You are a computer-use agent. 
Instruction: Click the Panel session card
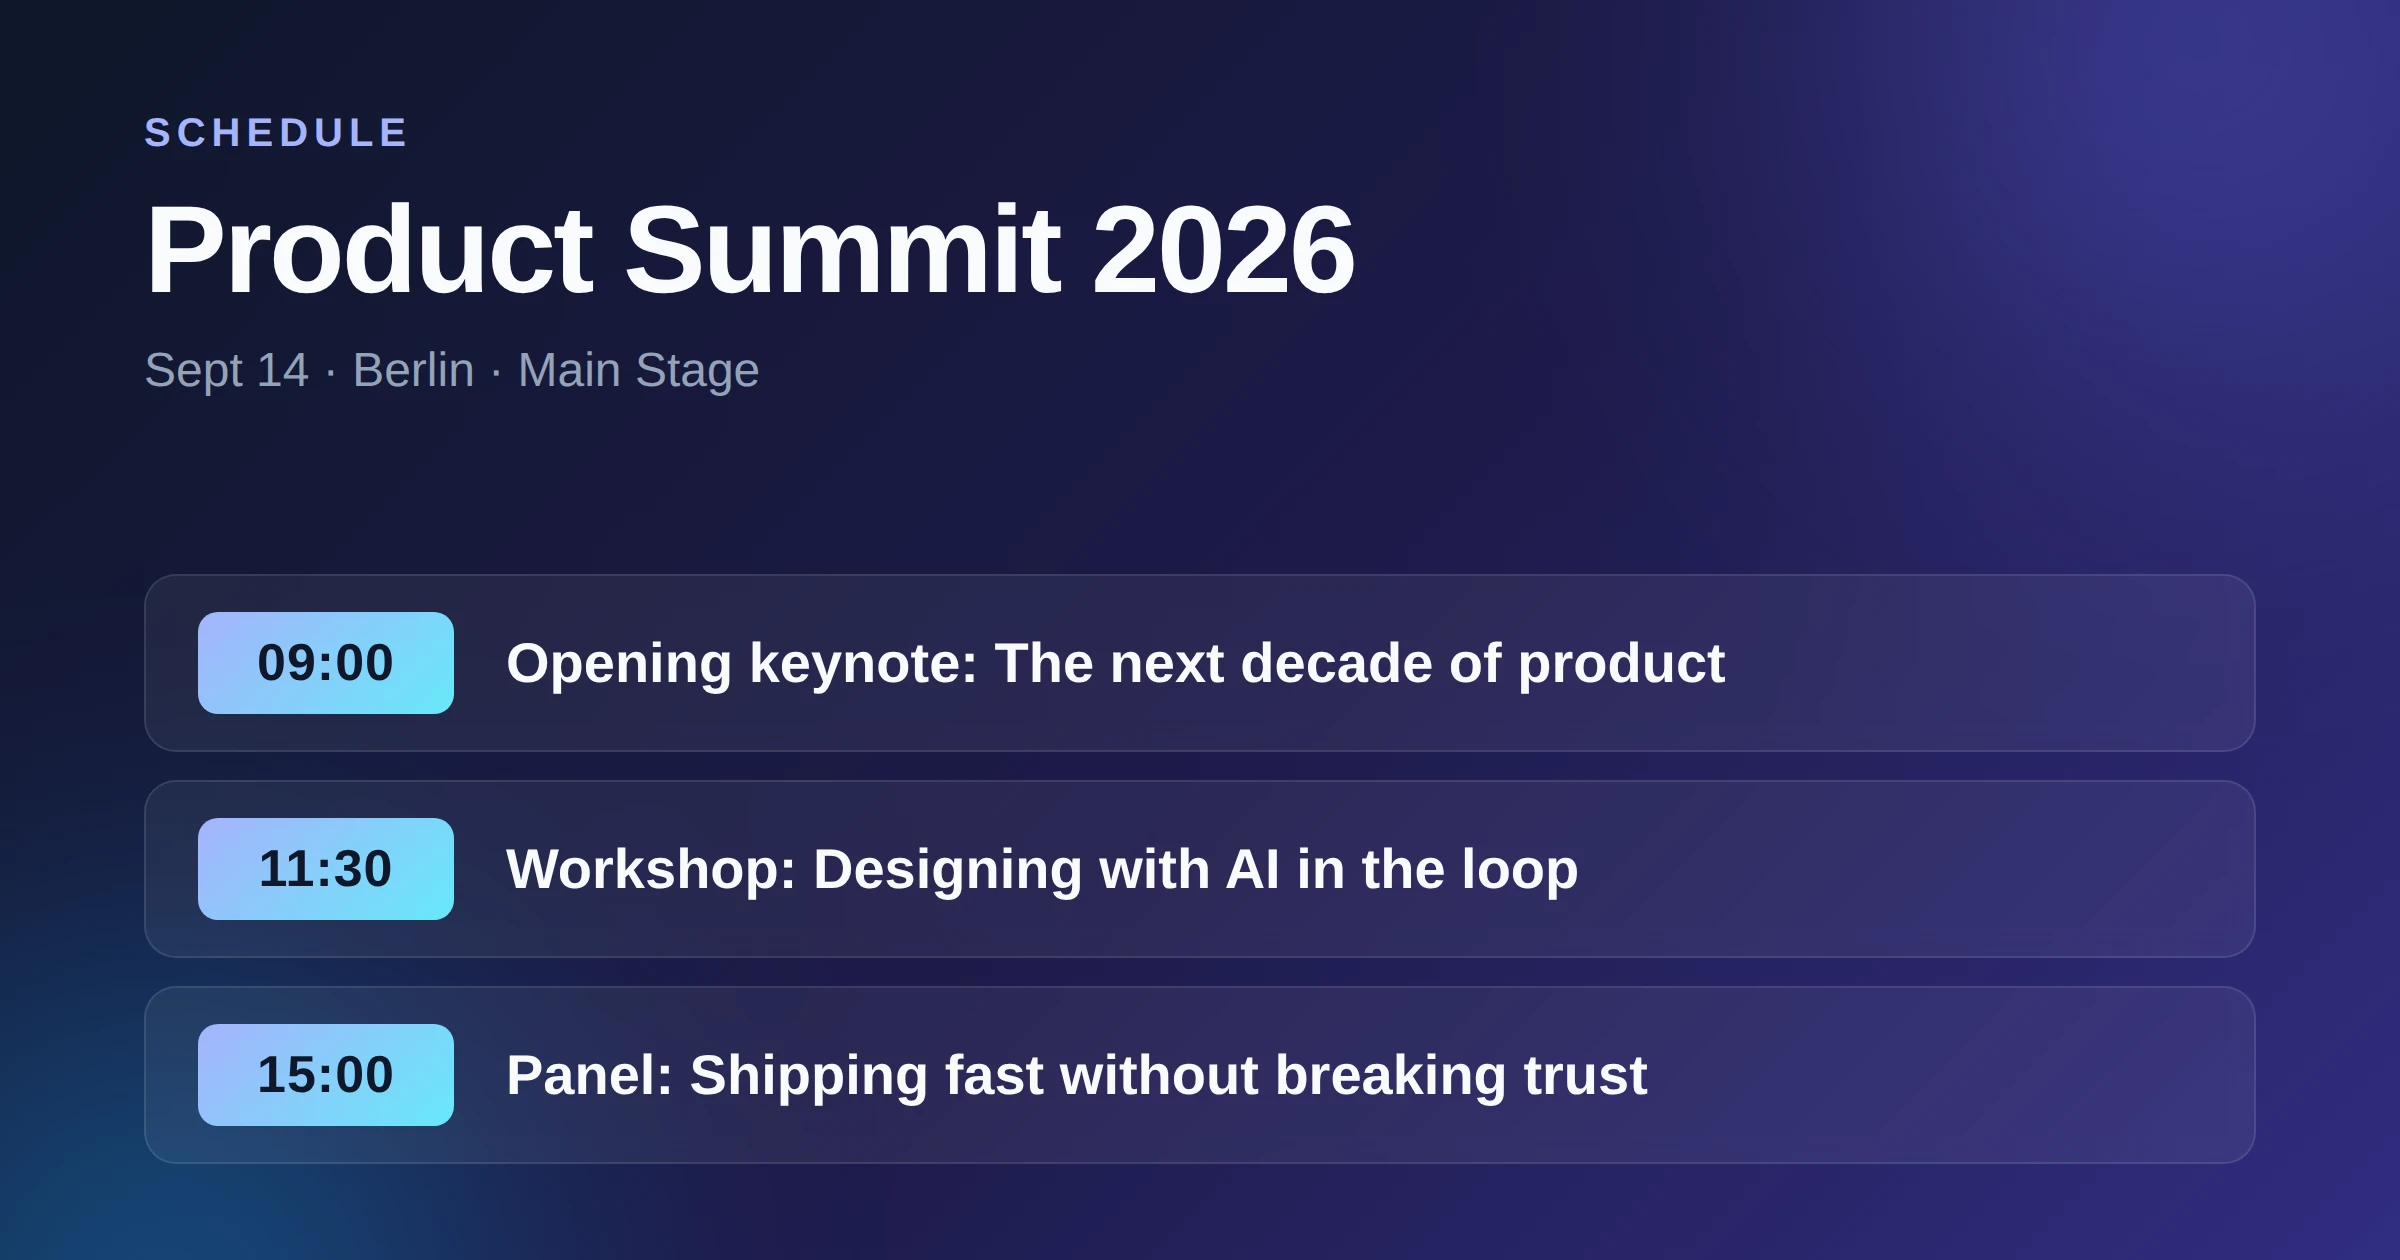pyautogui.click(x=1200, y=1075)
